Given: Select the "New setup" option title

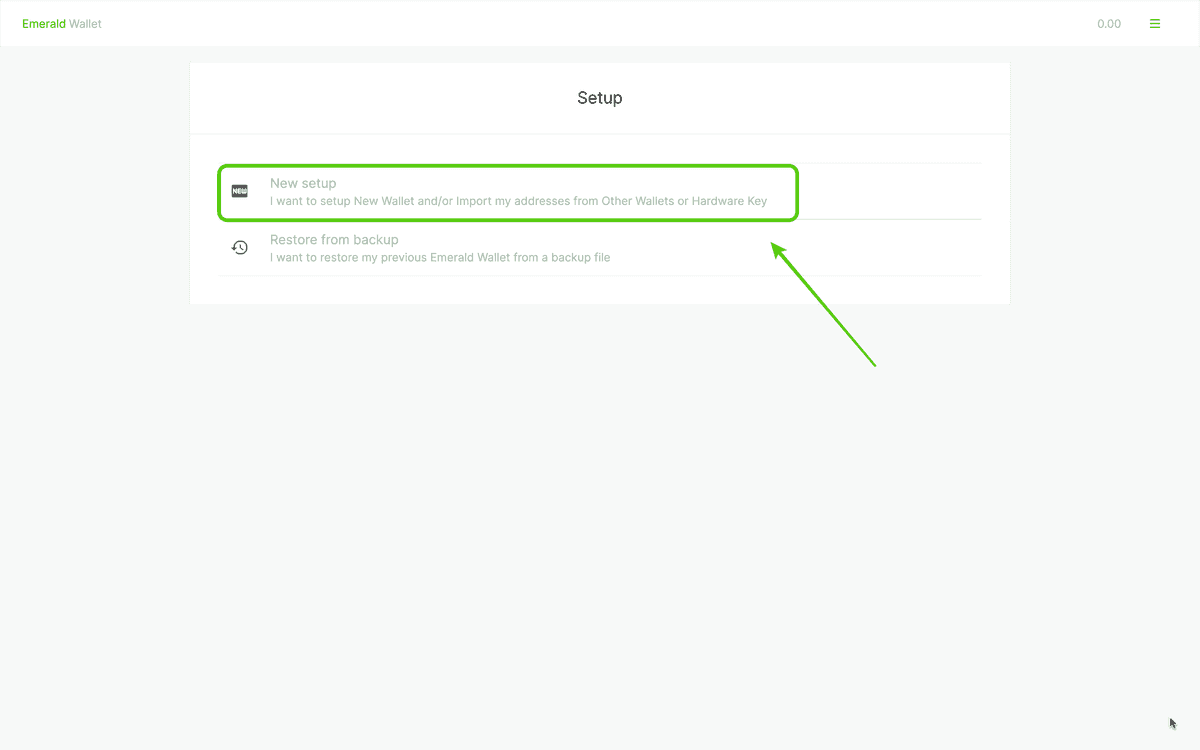Looking at the screenshot, I should point(303,183).
